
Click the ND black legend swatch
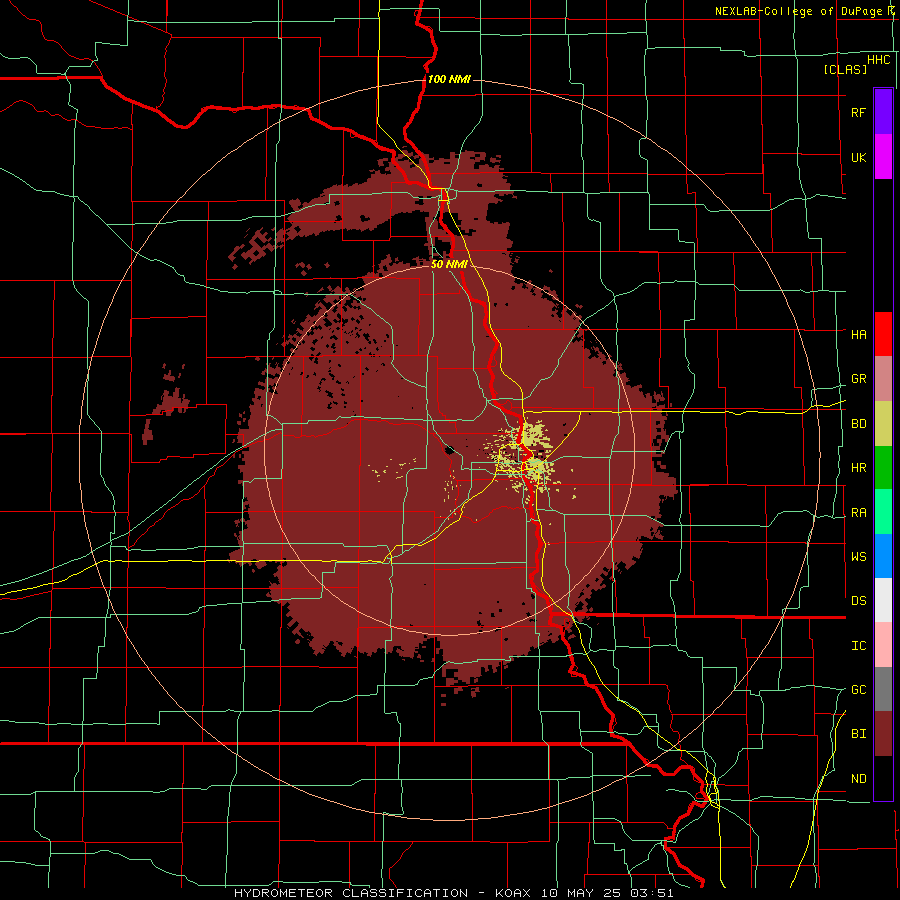pyautogui.click(x=883, y=778)
